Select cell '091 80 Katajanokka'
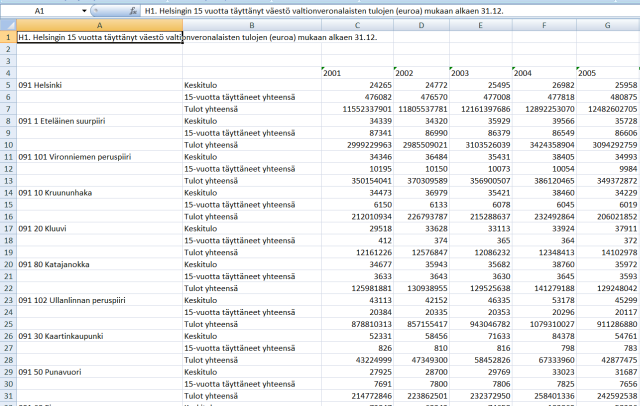This screenshot has height=406, width=640. pyautogui.click(x=100, y=264)
